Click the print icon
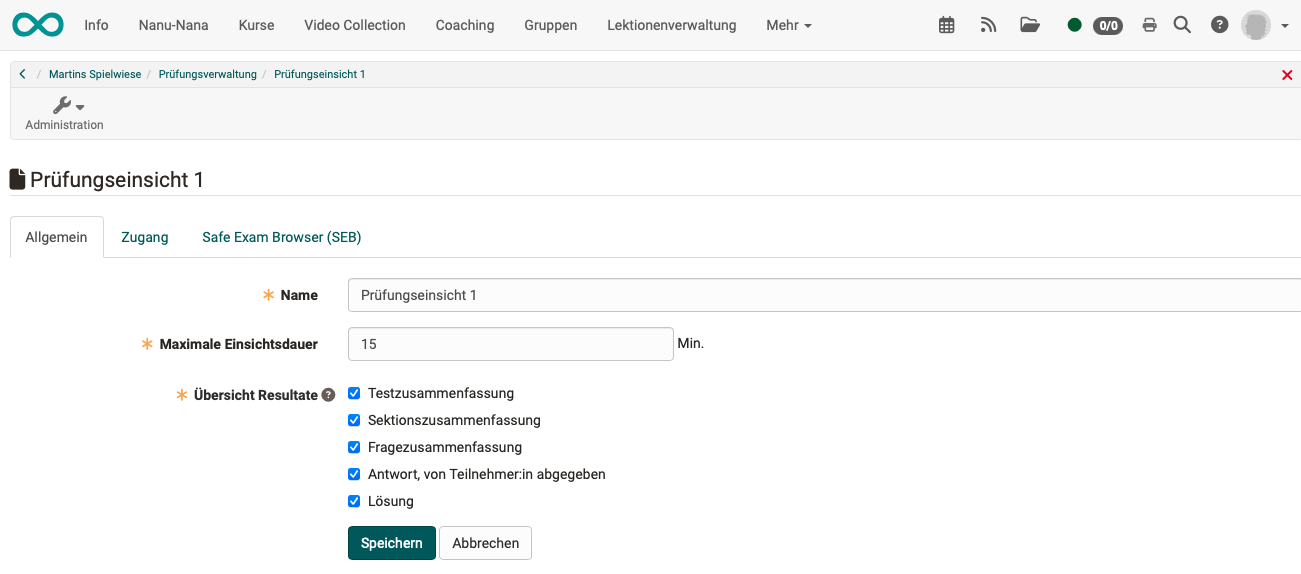Screen dimensions: 1301x574 [x=1150, y=25]
